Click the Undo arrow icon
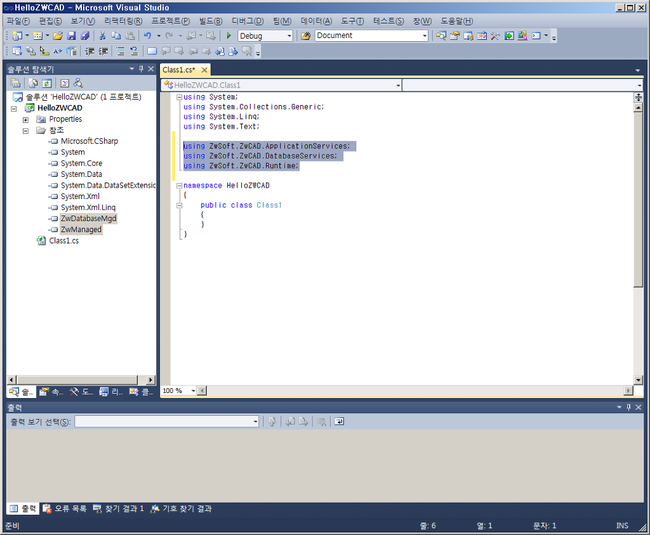 pos(148,36)
